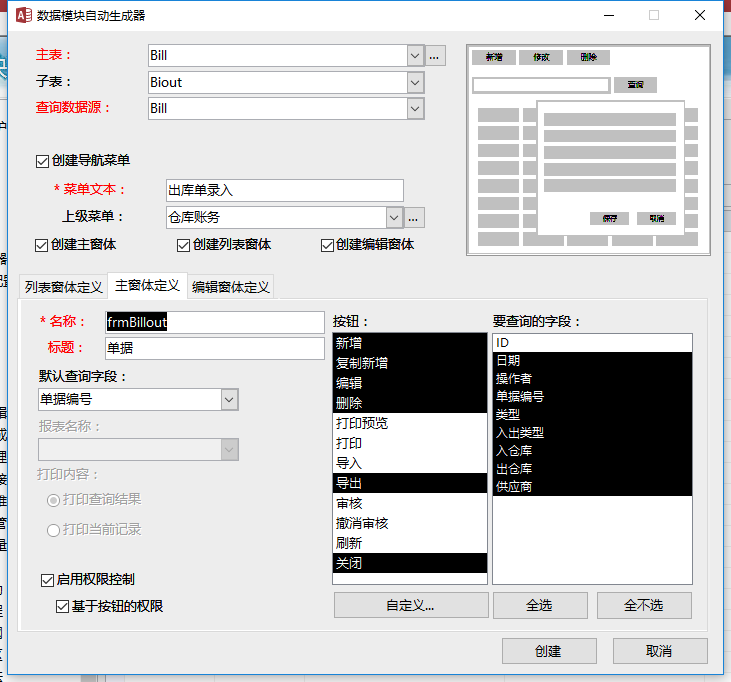Select ID in the 要查询的字段 list

click(x=592, y=343)
